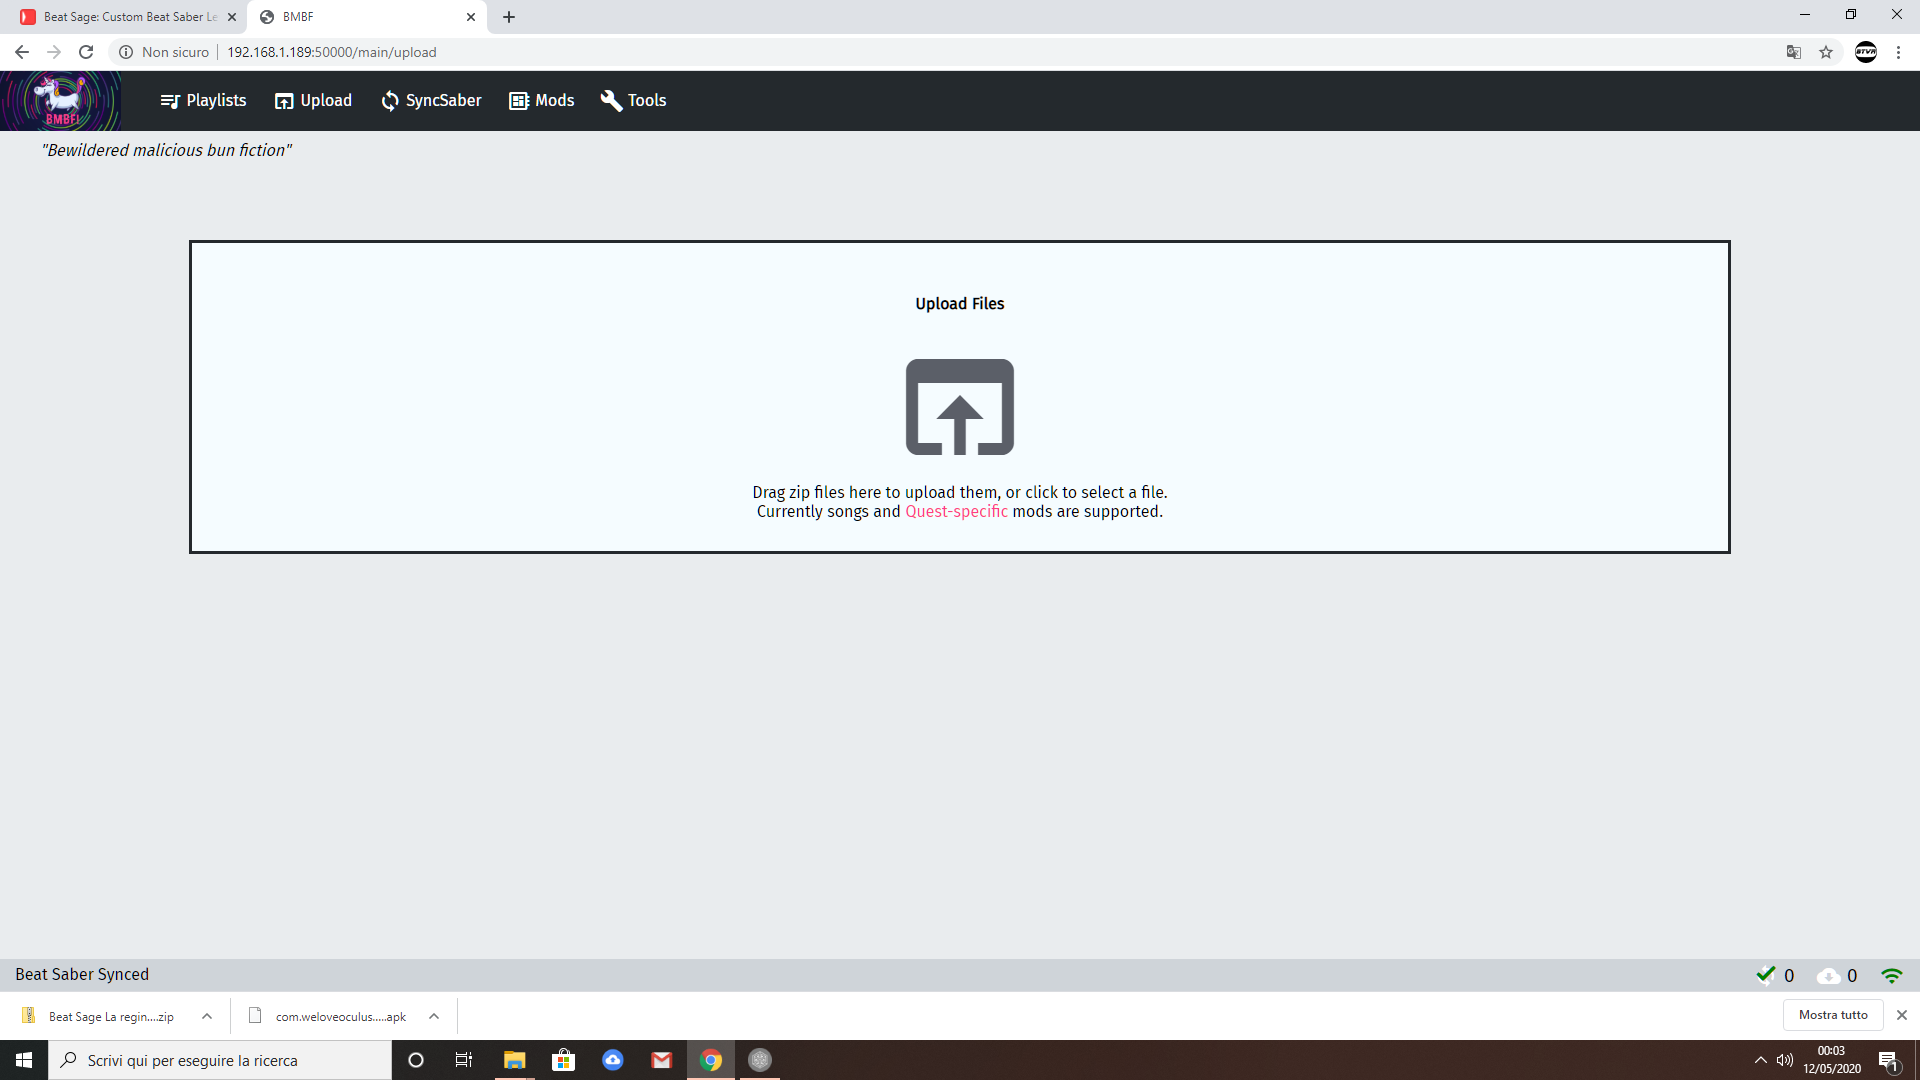Switch to the BMBF browser tab
The width and height of the screenshot is (1920, 1080).
pos(366,17)
